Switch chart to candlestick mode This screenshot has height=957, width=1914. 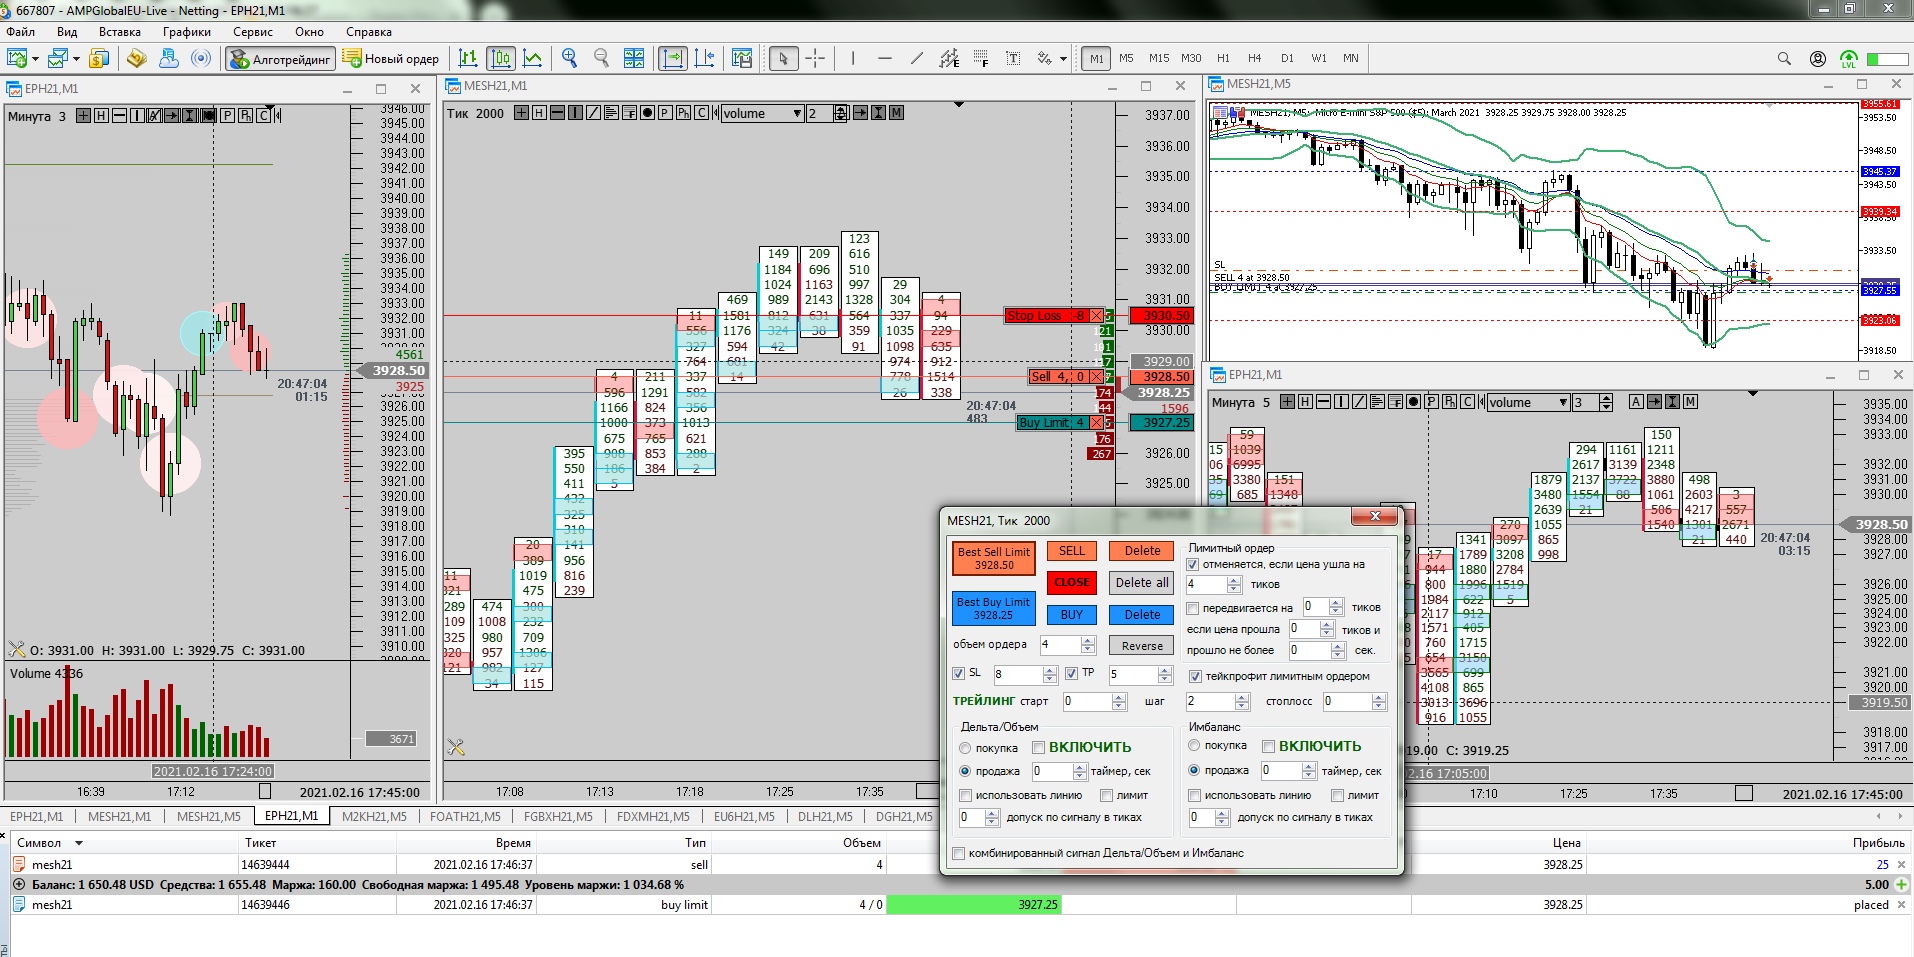(x=501, y=59)
